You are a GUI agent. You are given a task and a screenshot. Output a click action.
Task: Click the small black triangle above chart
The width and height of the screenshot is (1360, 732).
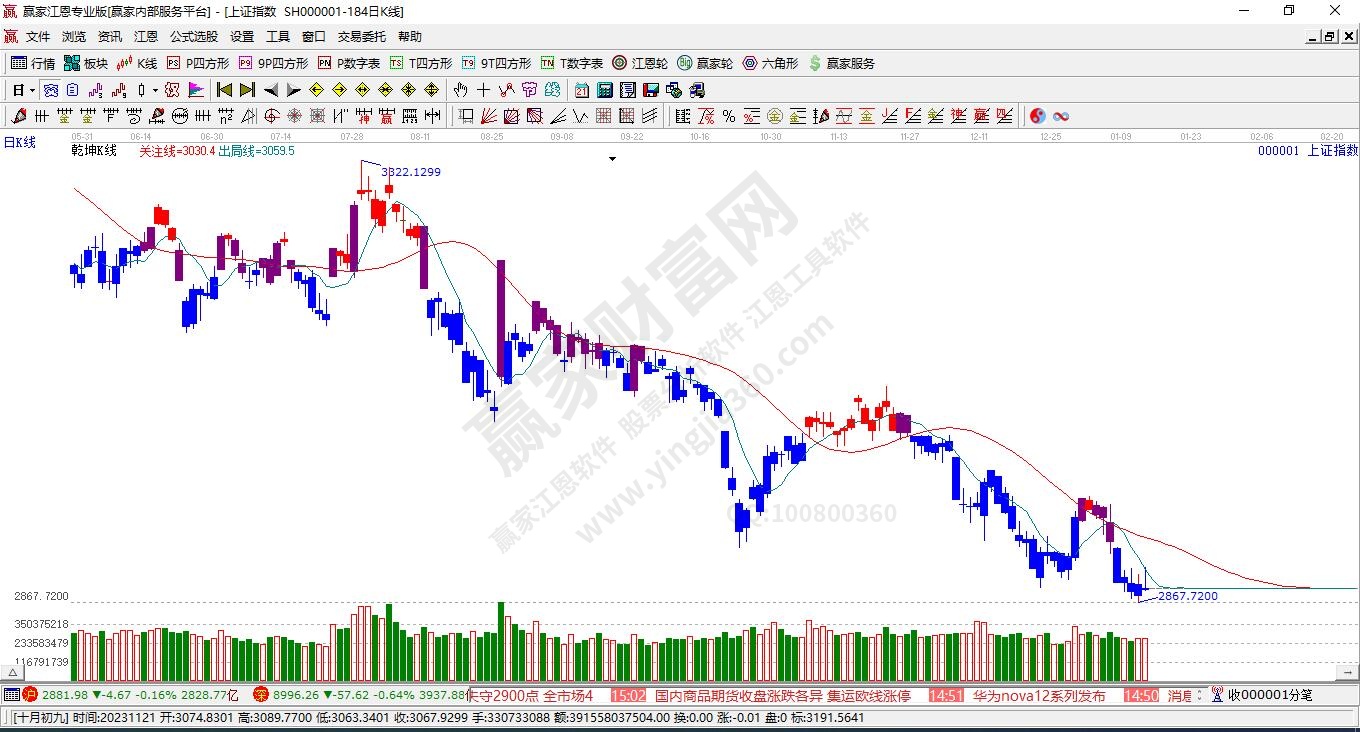tap(612, 158)
